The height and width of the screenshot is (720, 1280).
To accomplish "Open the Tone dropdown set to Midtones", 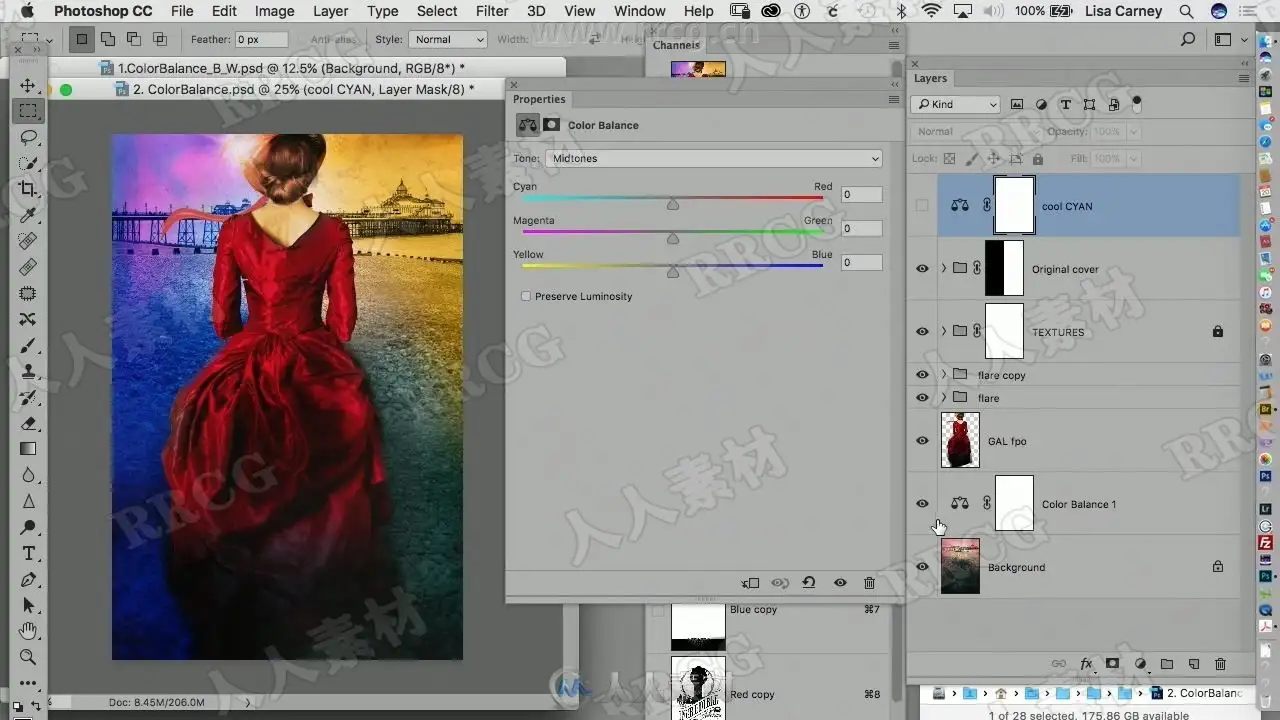I will pyautogui.click(x=715, y=159).
